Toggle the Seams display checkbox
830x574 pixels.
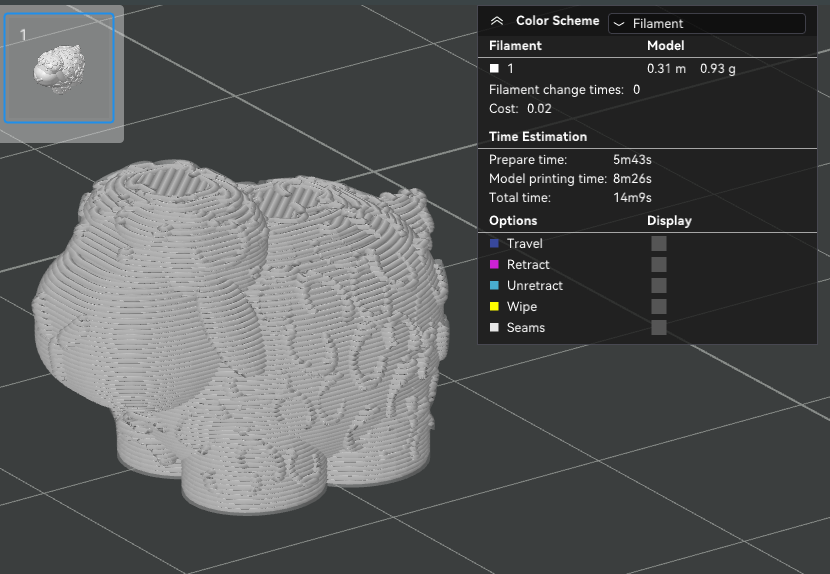(658, 327)
